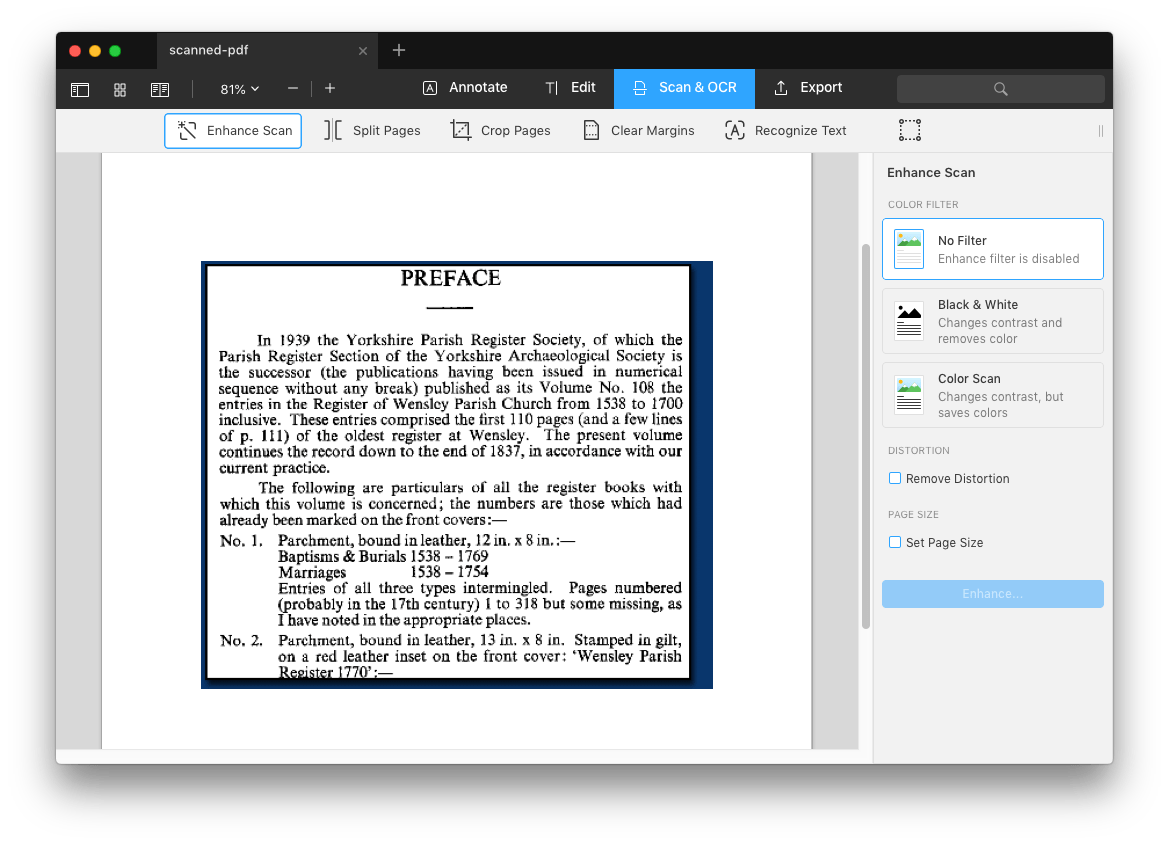Select the Black & White color filter

click(992, 321)
